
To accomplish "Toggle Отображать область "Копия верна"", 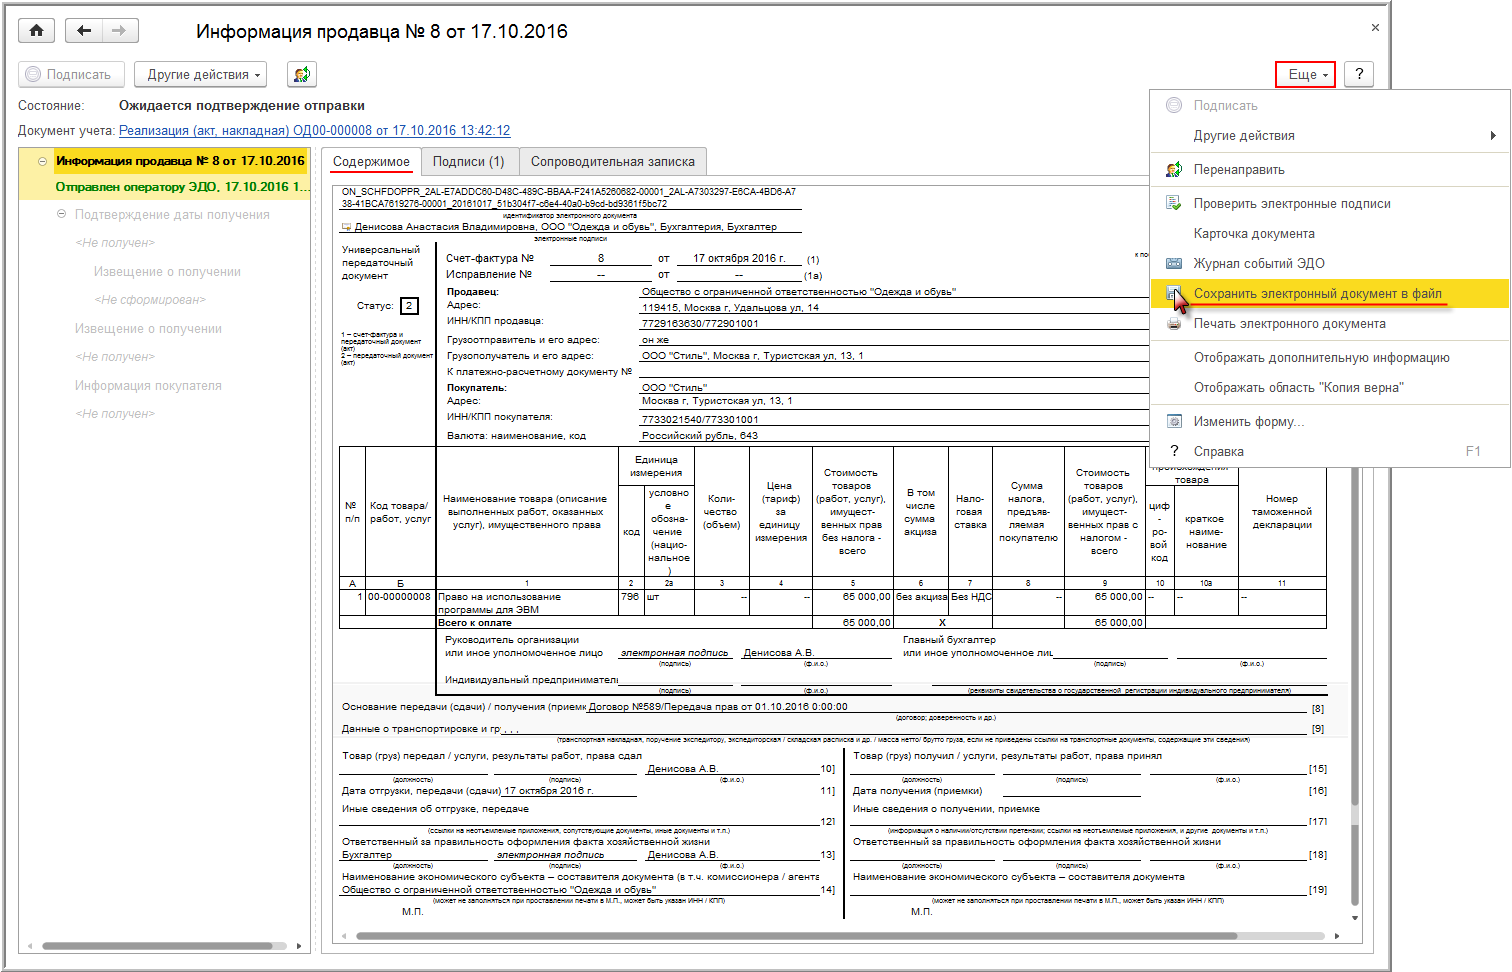I will (1329, 388).
